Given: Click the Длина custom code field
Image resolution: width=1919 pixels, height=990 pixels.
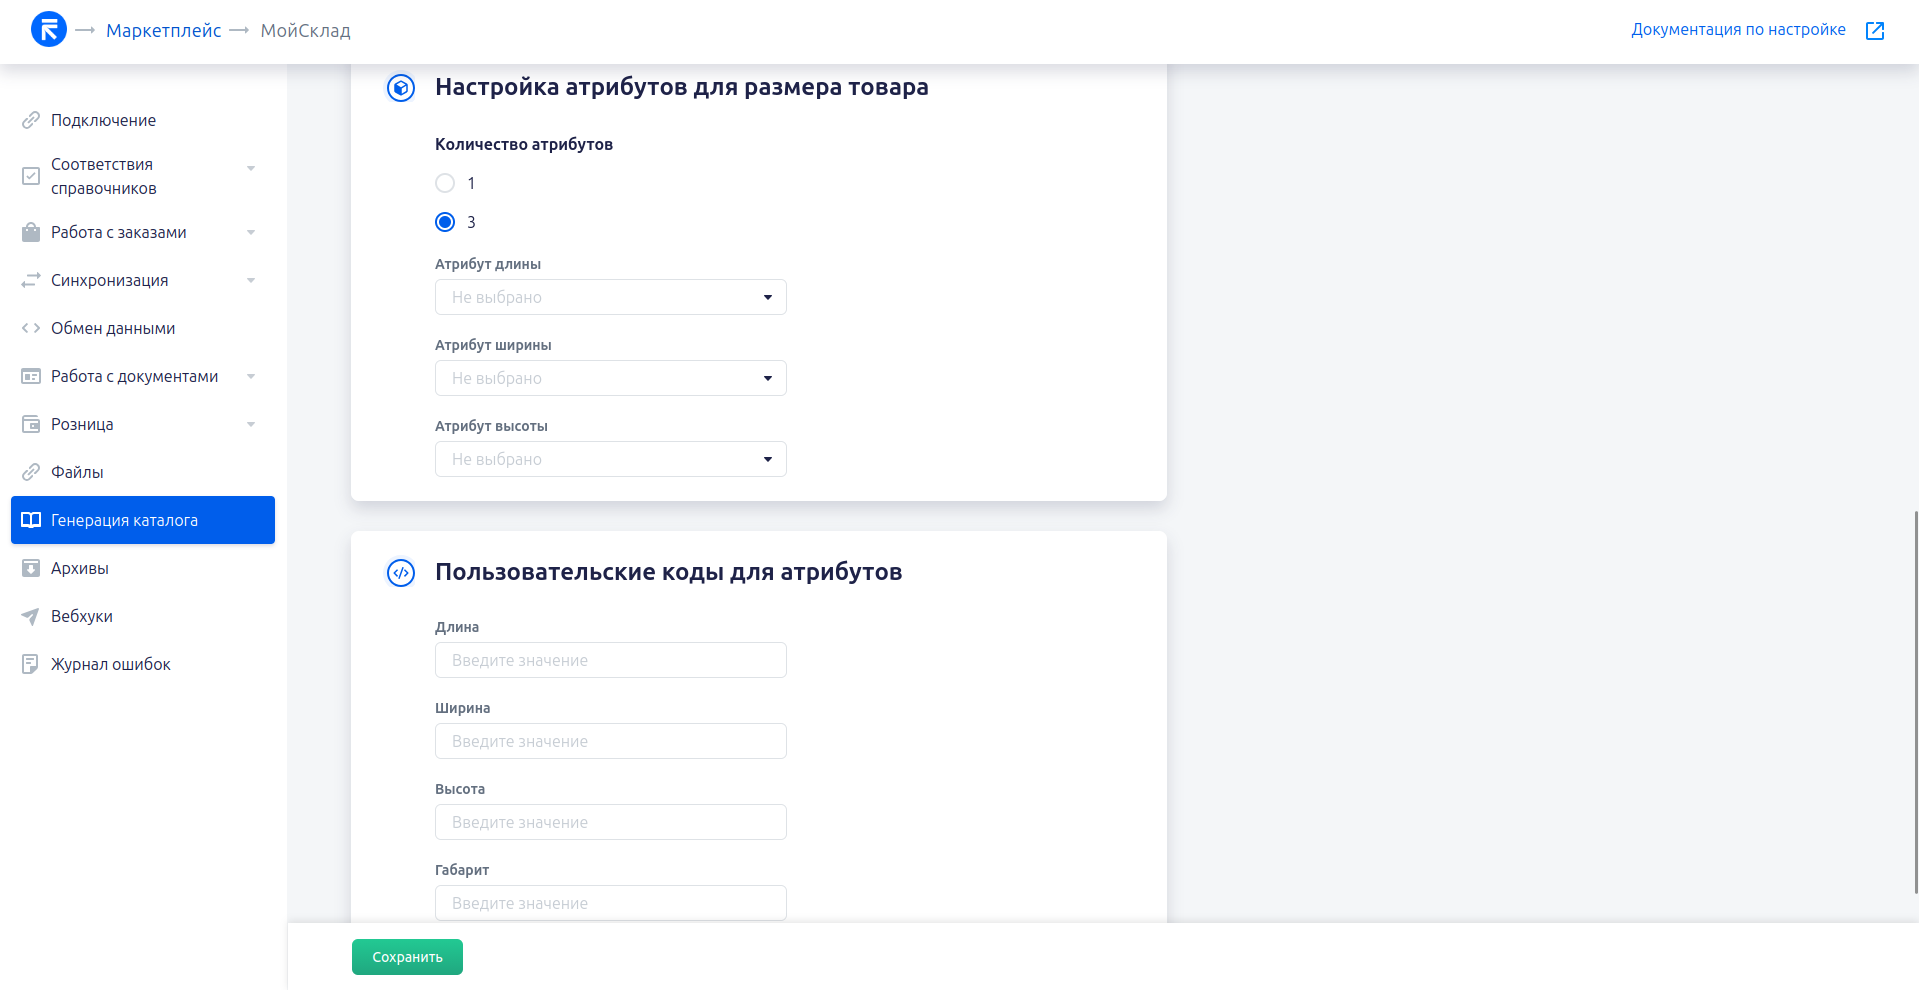Looking at the screenshot, I should (610, 660).
